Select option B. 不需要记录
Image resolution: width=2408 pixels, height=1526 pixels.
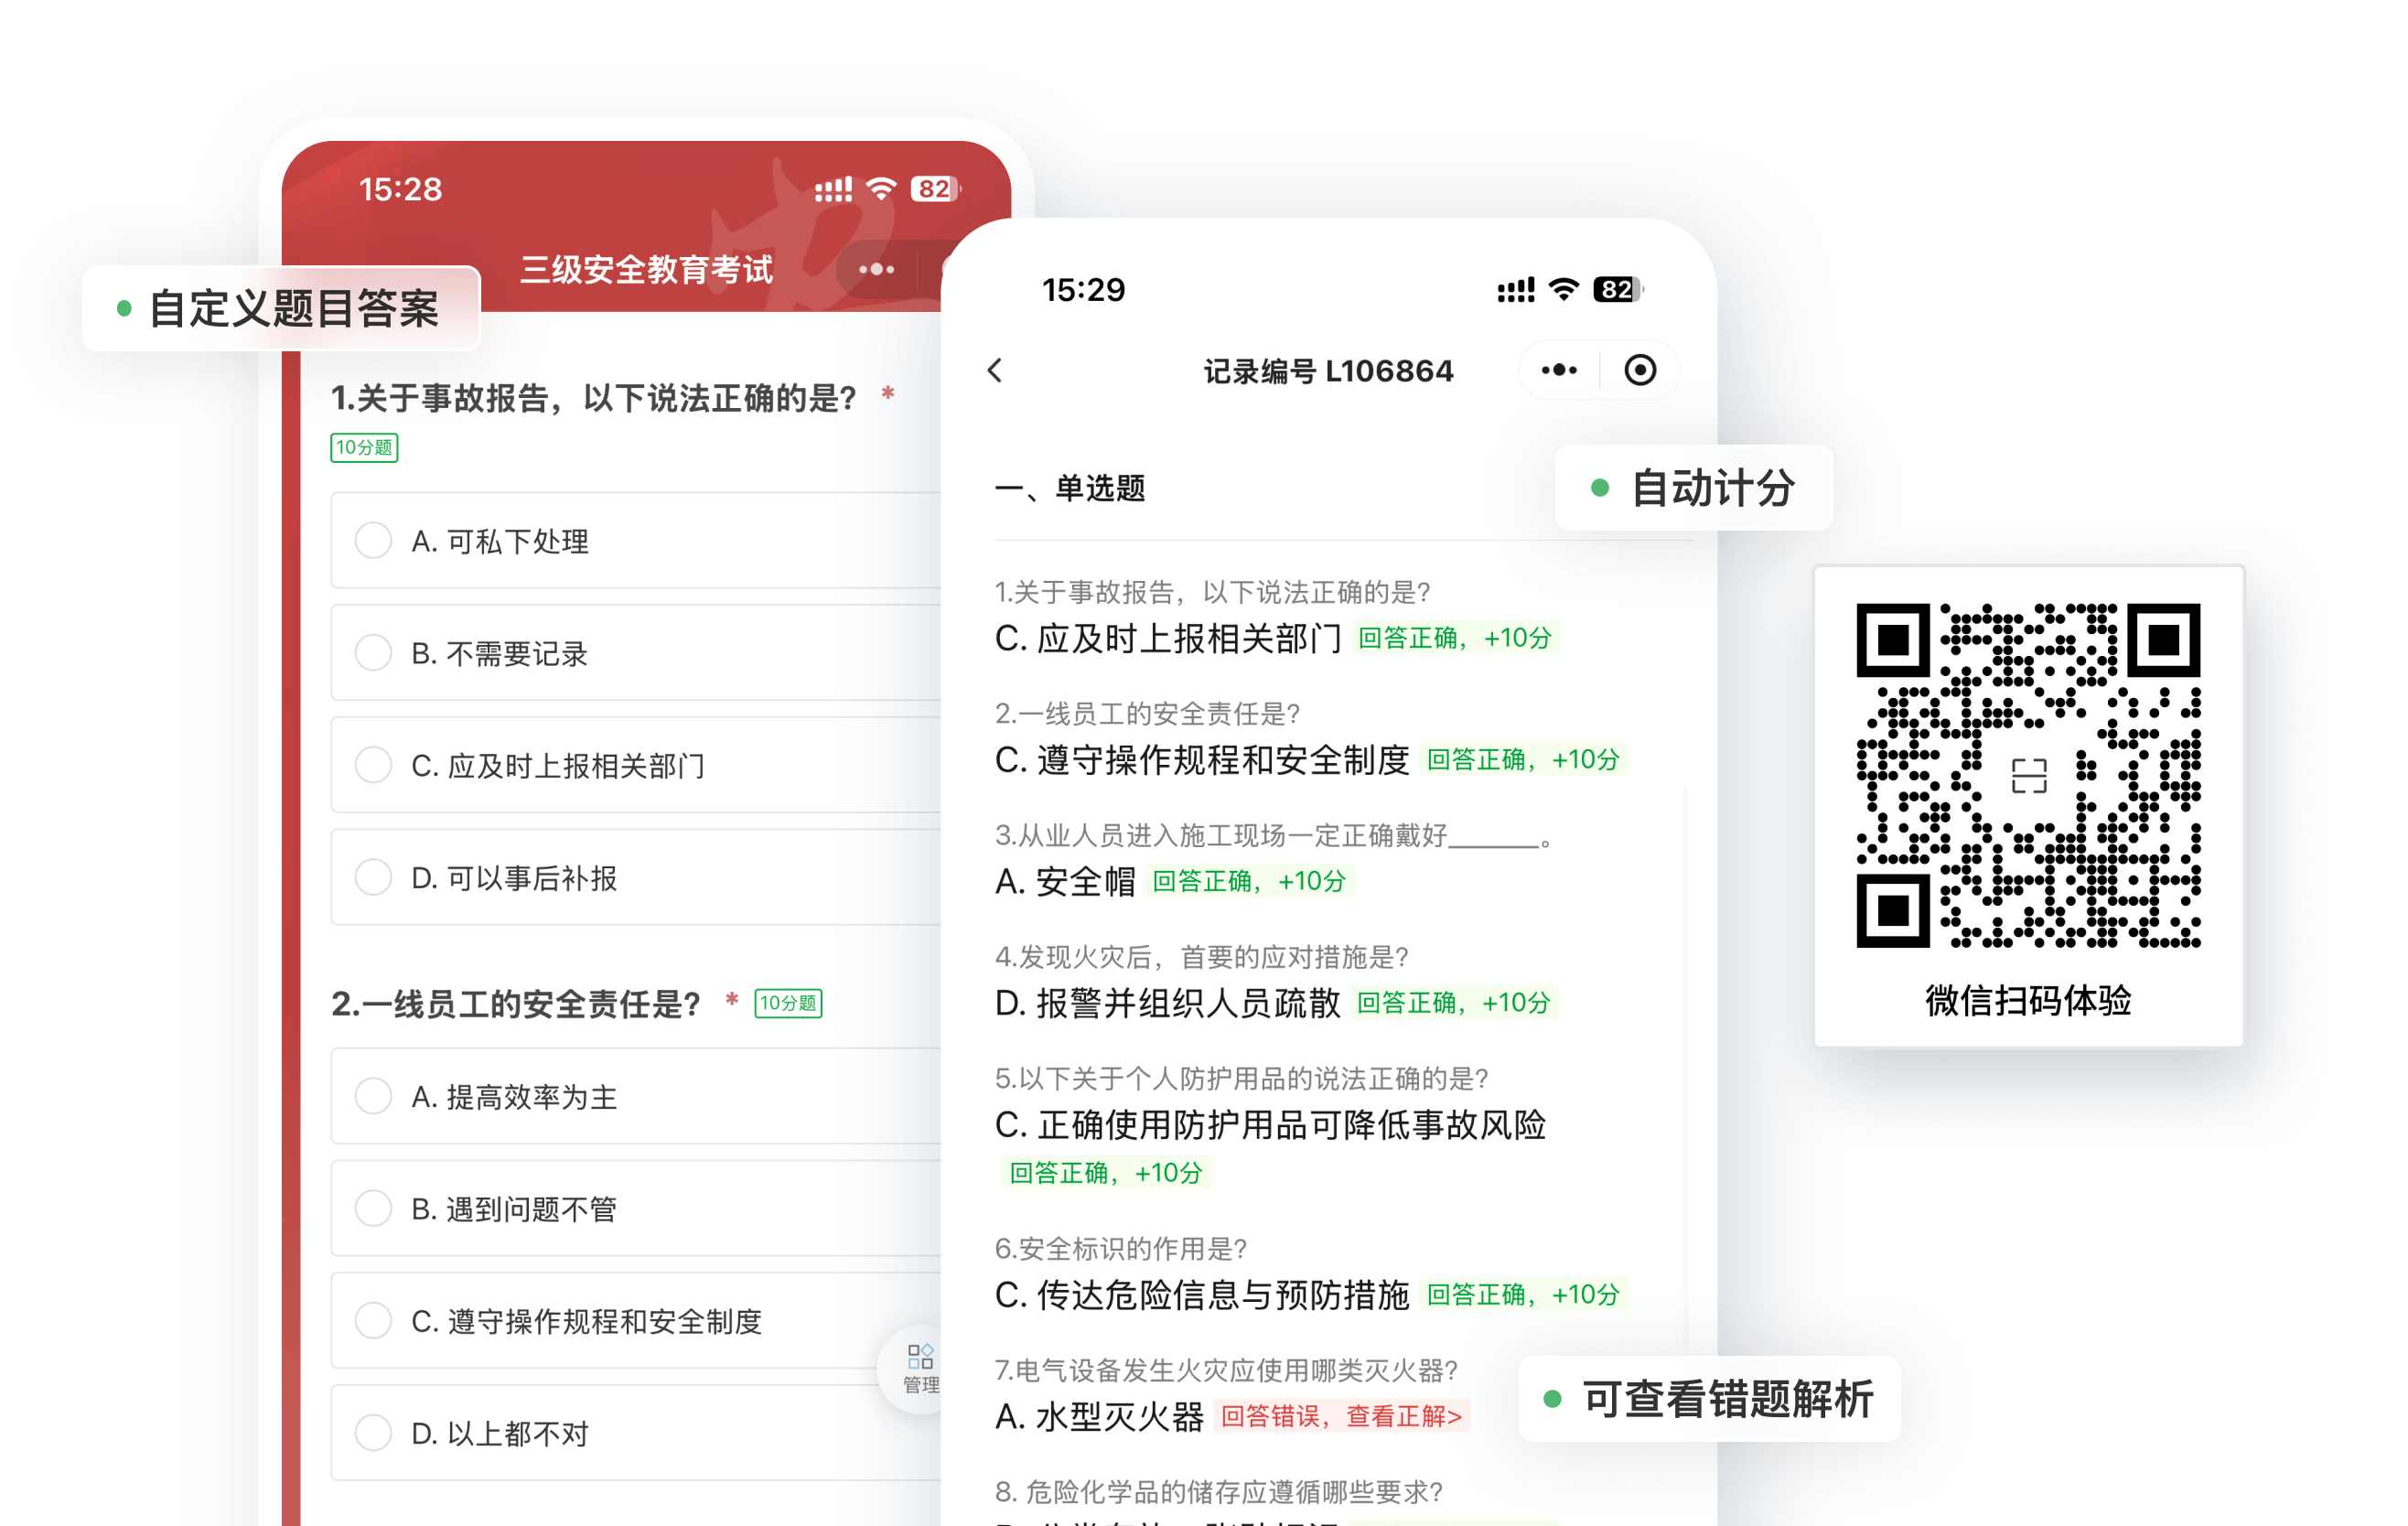click(636, 653)
